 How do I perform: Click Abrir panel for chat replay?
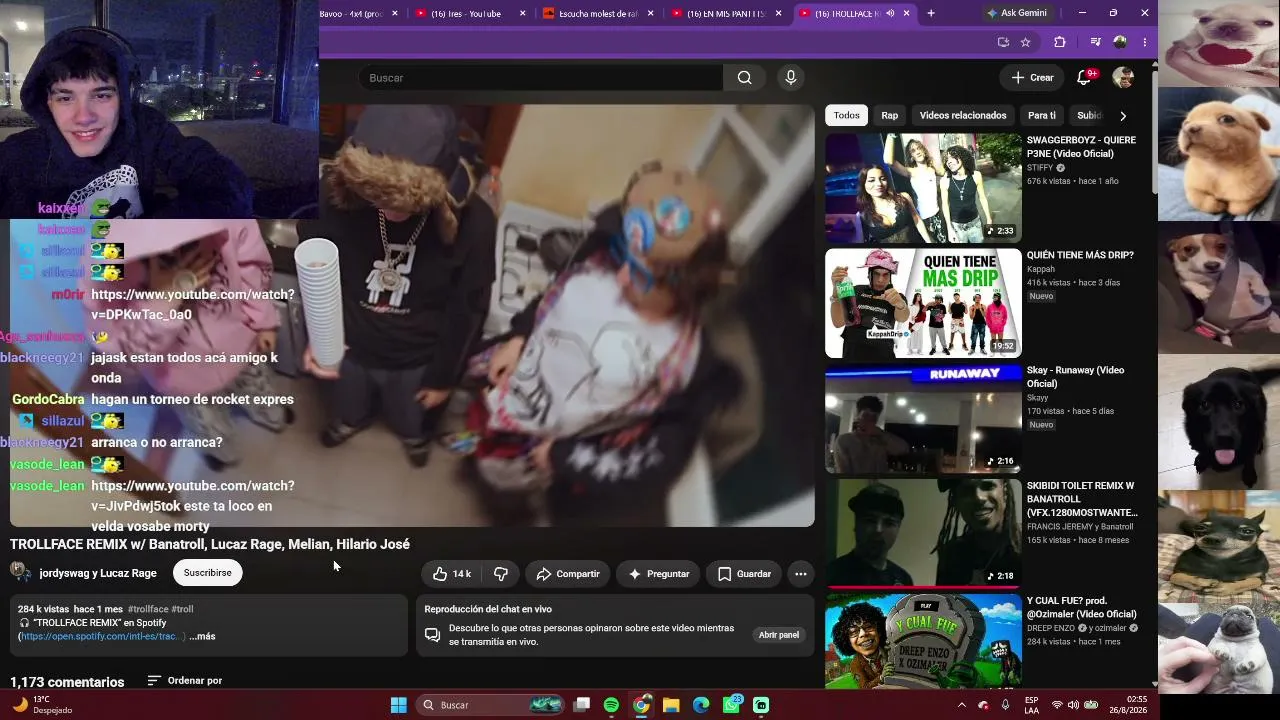click(778, 635)
